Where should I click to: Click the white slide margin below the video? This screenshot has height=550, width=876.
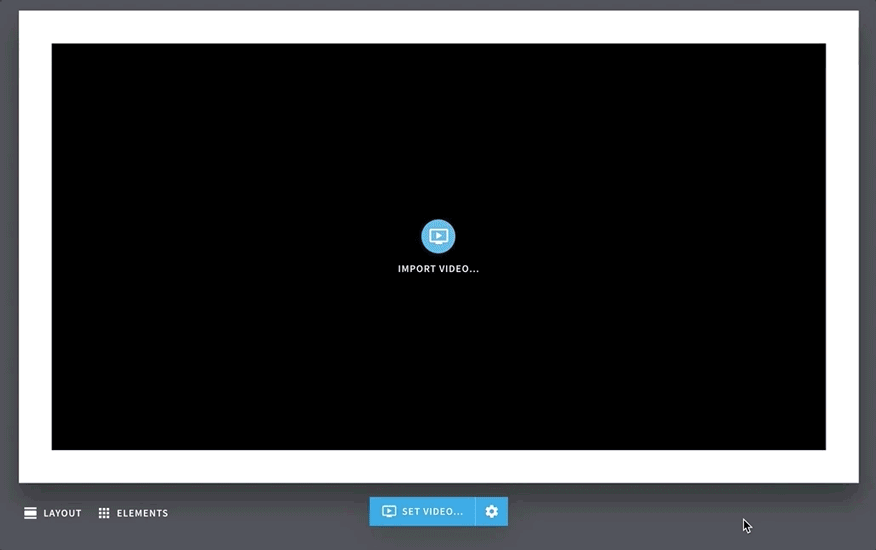tap(438, 466)
